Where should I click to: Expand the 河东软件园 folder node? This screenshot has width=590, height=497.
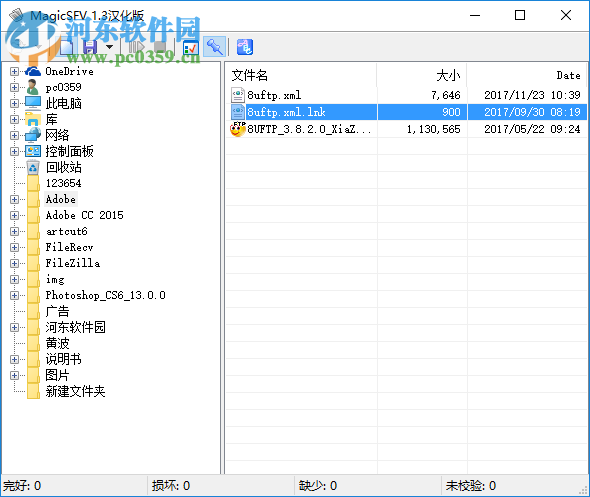14,327
